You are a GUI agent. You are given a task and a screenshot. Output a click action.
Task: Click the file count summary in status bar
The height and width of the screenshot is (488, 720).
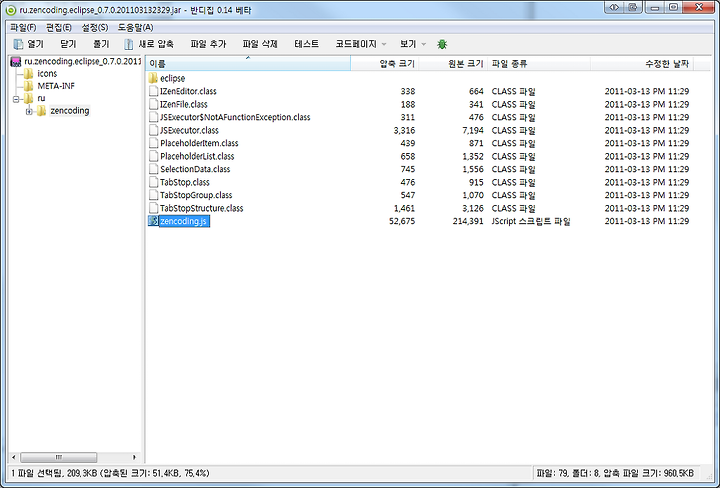click(x=615, y=473)
